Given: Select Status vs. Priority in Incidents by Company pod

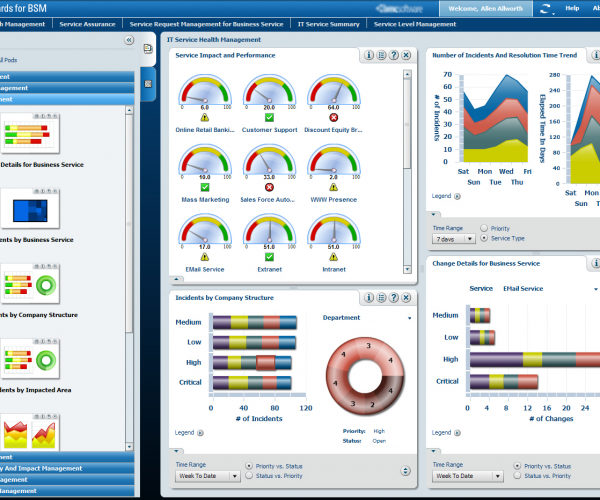Looking at the screenshot, I should pos(249,476).
